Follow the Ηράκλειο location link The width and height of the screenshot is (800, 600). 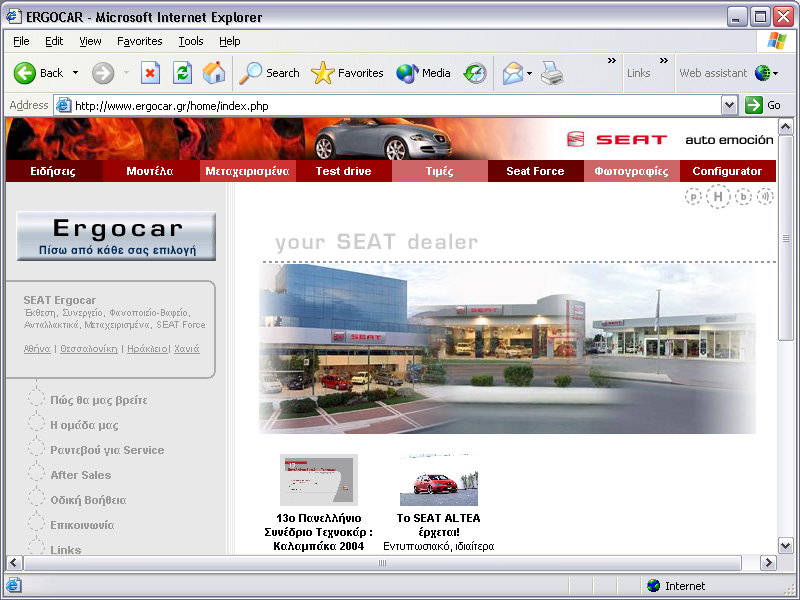tap(147, 349)
